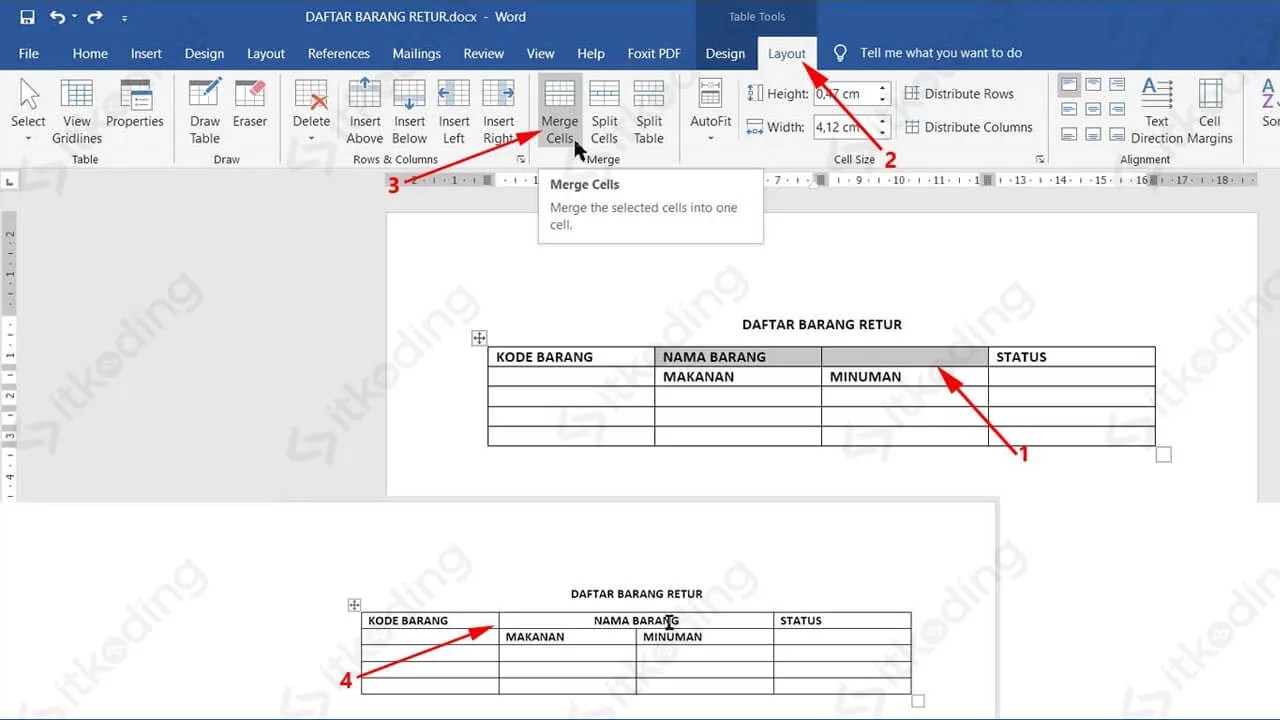Switch to the Review tab
1280x720 pixels.
click(x=484, y=53)
